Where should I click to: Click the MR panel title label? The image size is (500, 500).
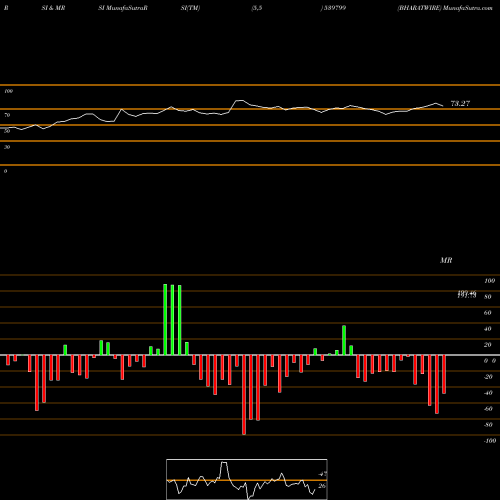pos(446,260)
